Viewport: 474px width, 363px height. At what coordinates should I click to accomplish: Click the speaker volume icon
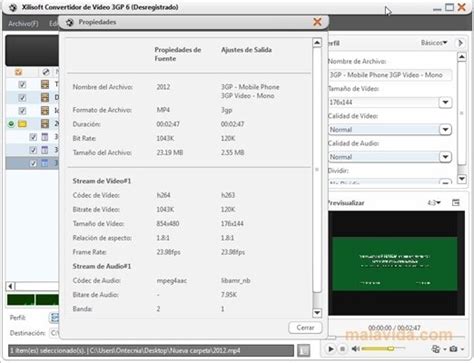[355, 349]
